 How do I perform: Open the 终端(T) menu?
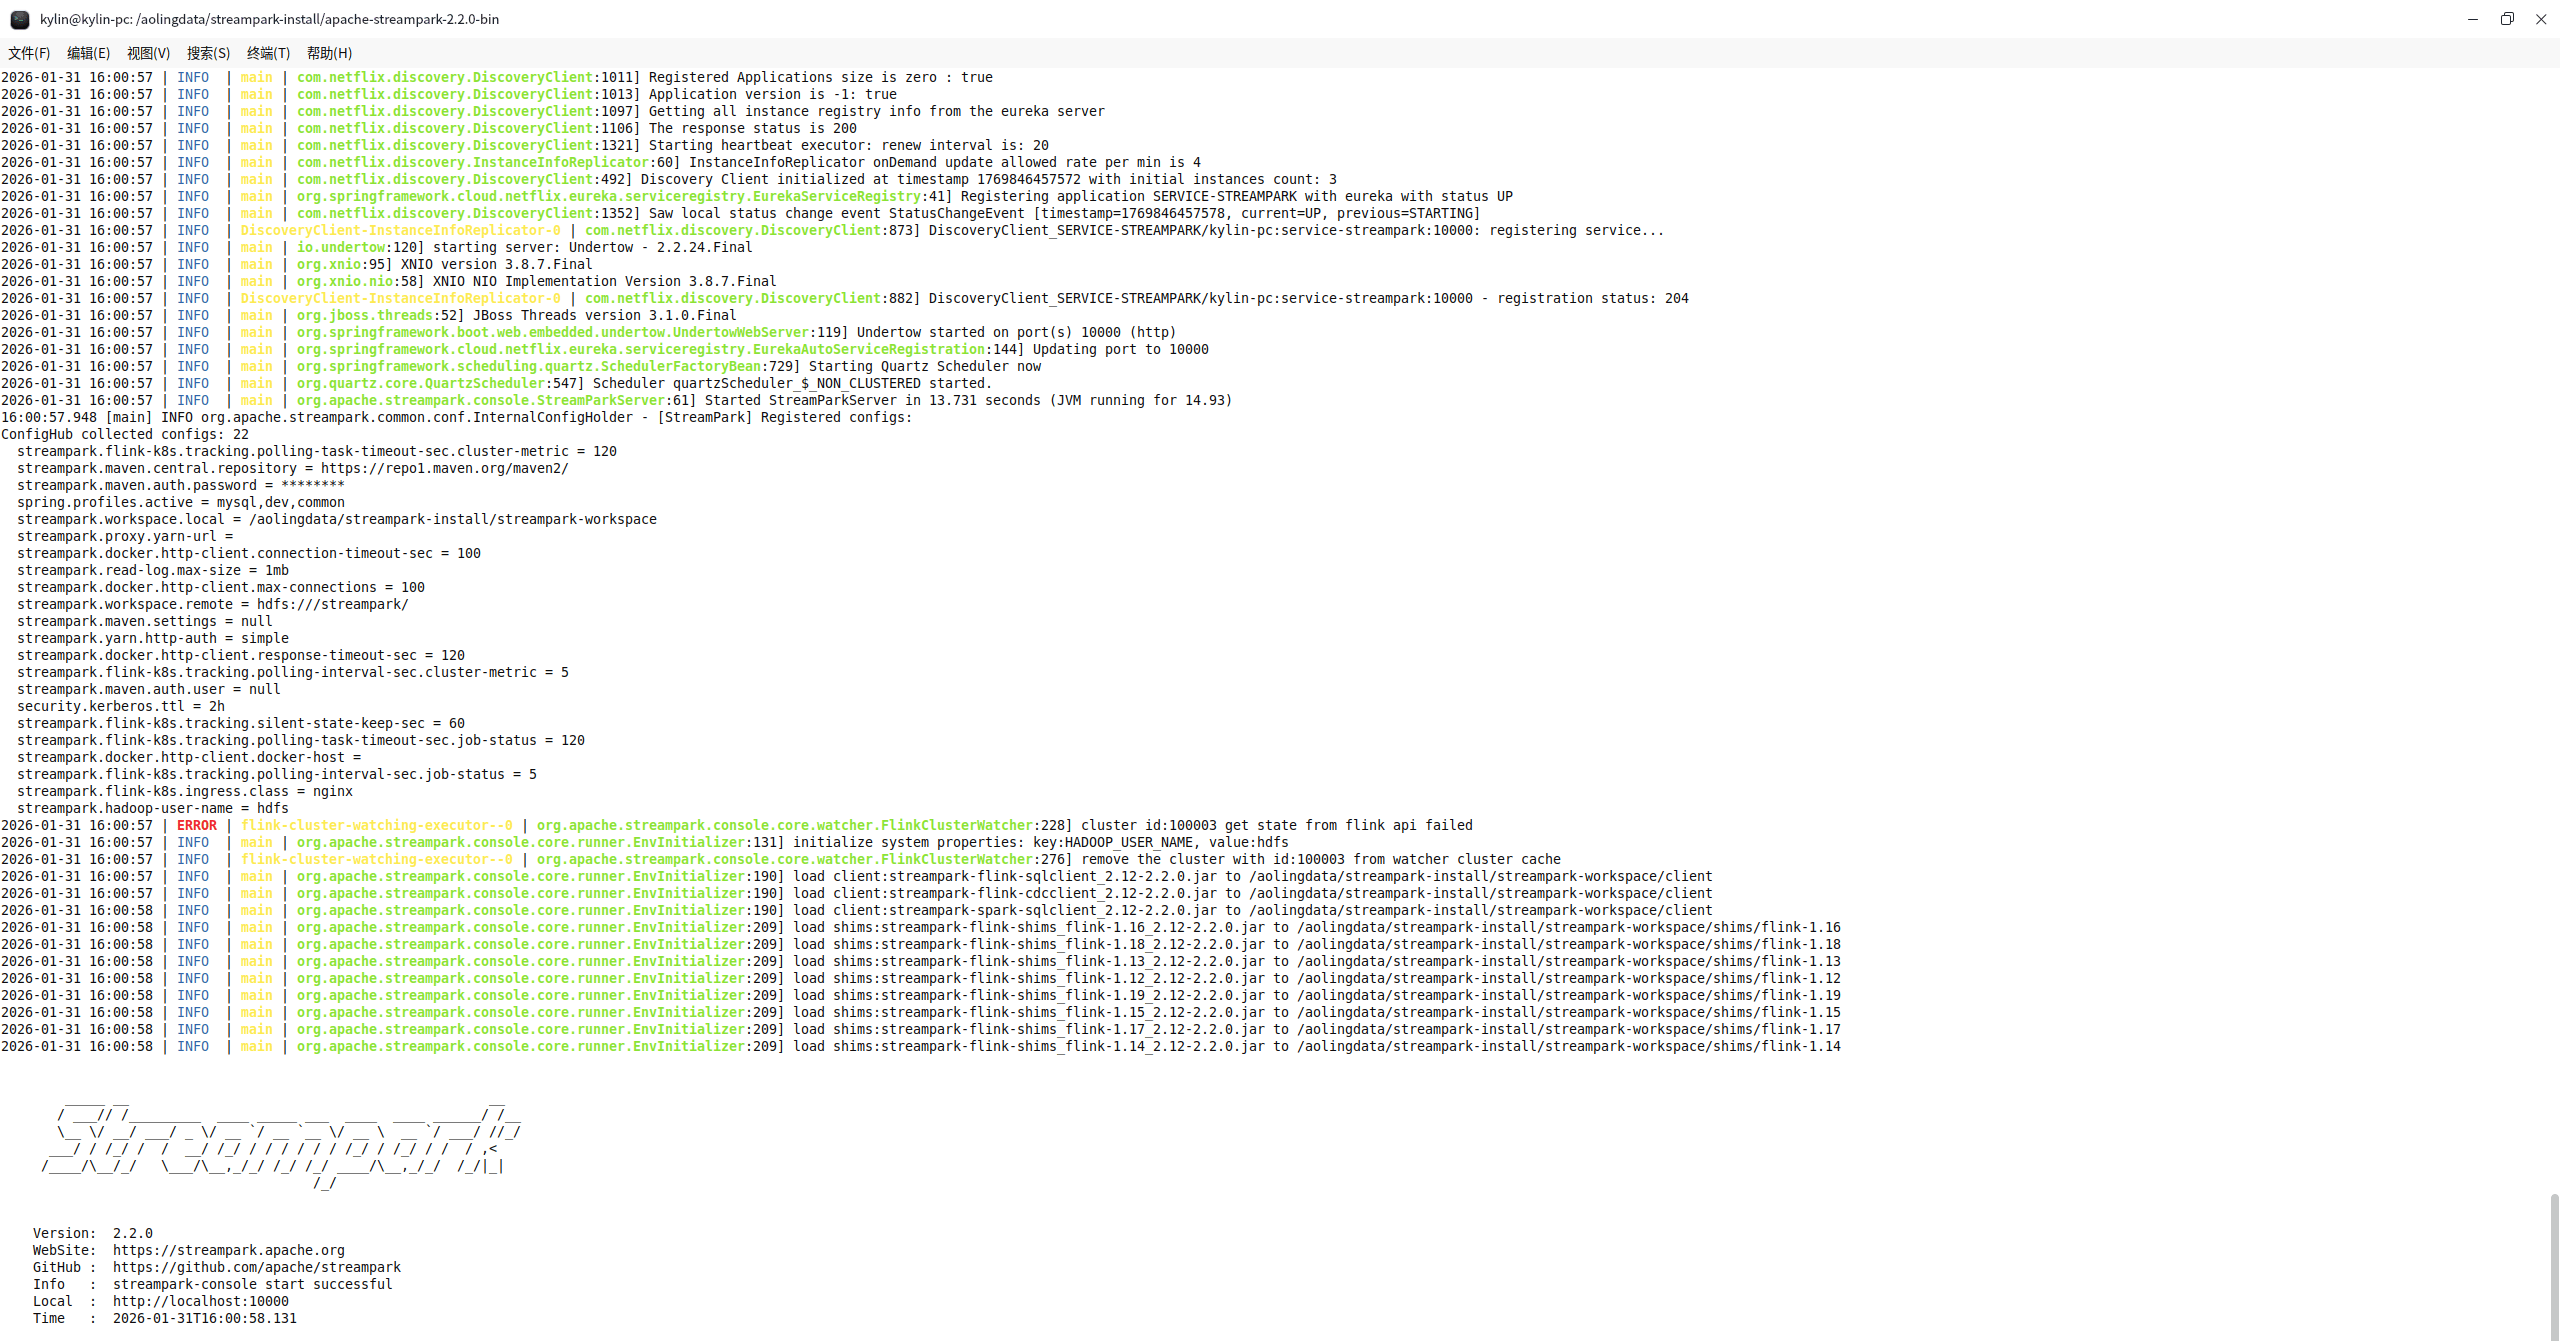(x=268, y=53)
